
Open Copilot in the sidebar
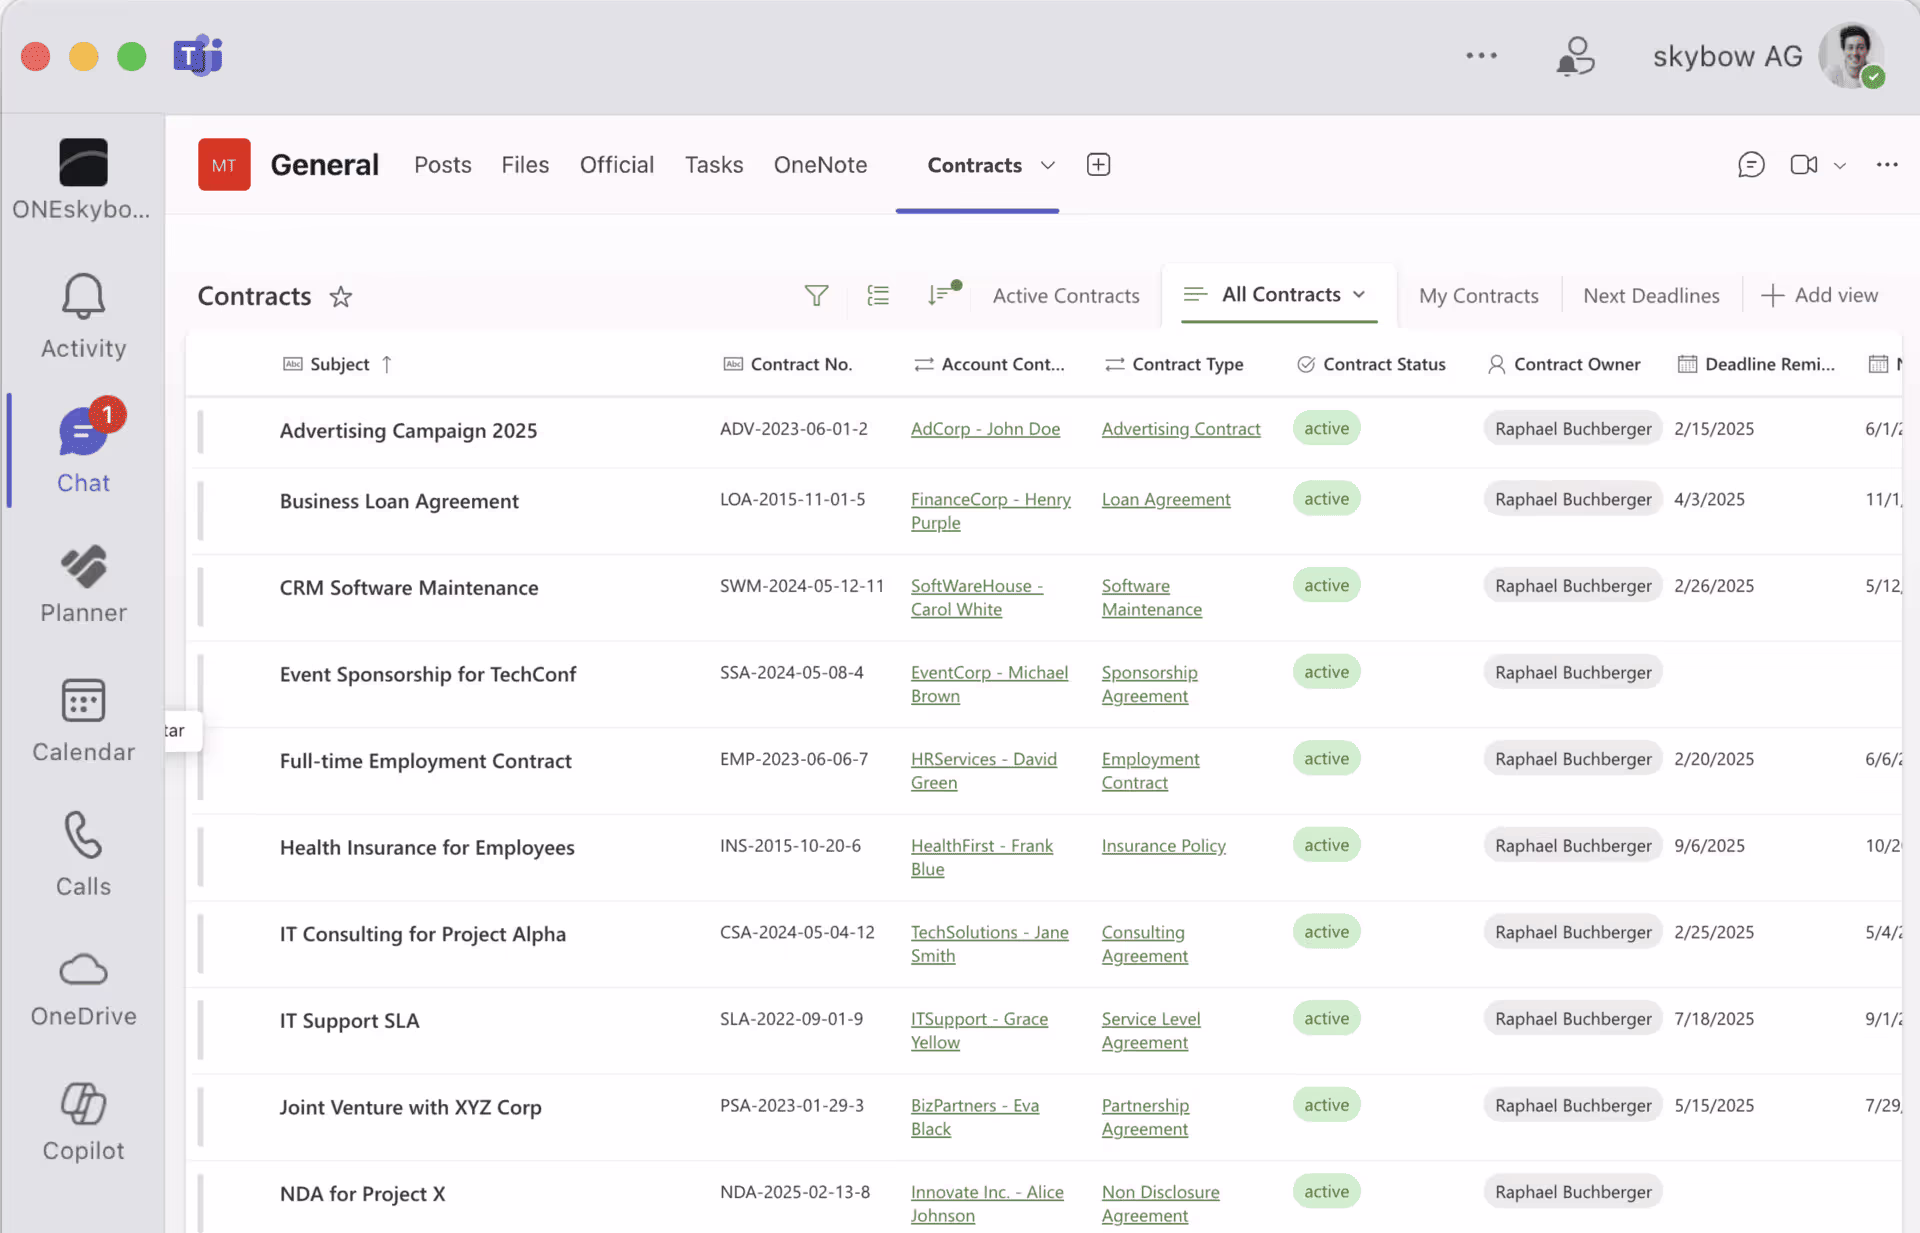[x=83, y=1122]
